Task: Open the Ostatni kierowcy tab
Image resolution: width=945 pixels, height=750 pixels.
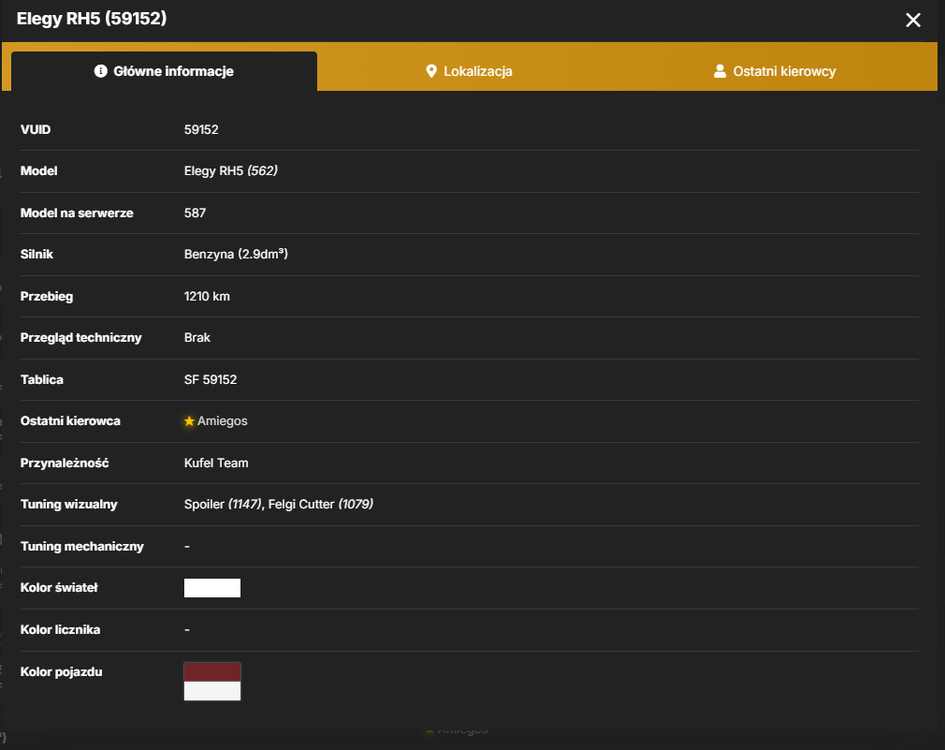Action: [x=775, y=71]
